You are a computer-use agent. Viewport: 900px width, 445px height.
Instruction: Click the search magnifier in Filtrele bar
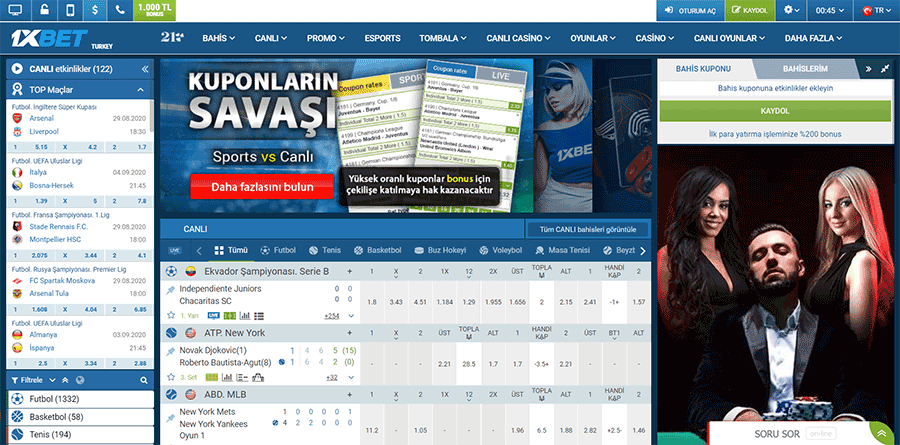[144, 380]
